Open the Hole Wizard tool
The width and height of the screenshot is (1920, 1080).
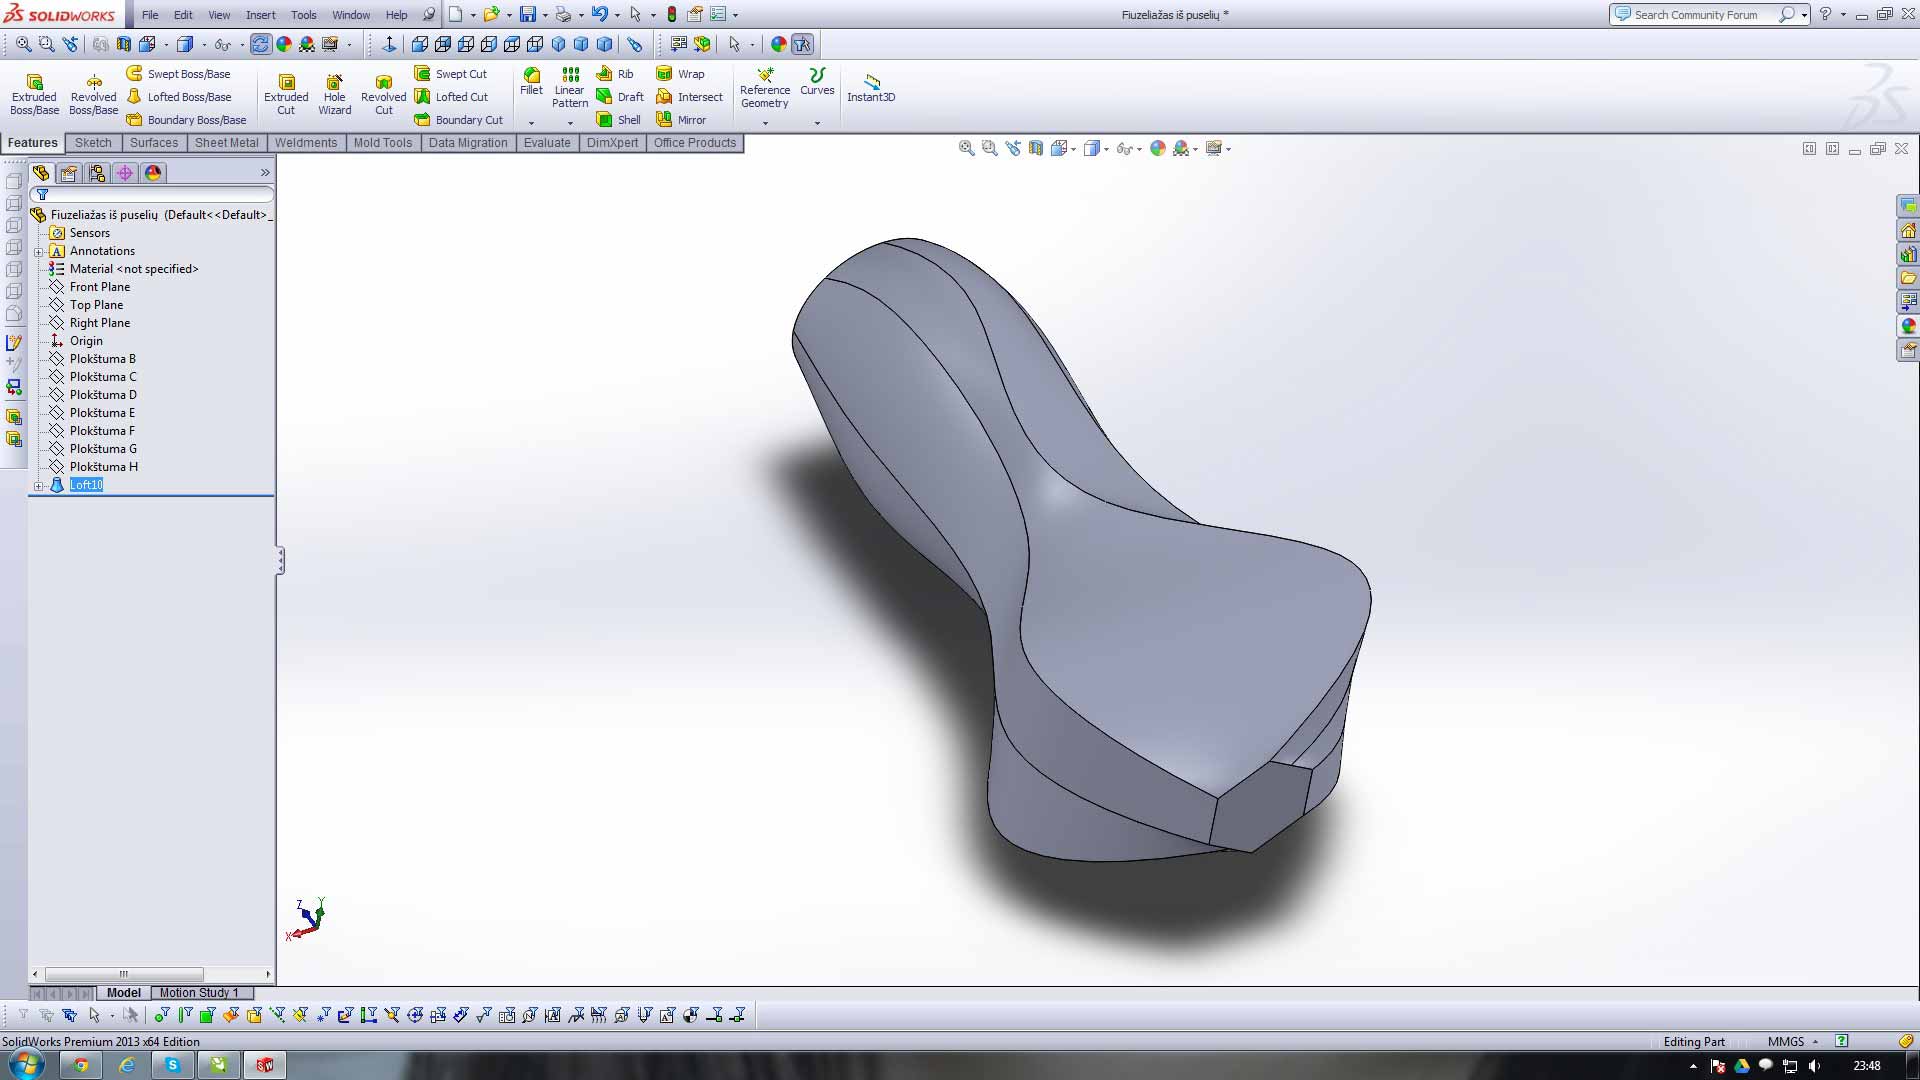[334, 94]
